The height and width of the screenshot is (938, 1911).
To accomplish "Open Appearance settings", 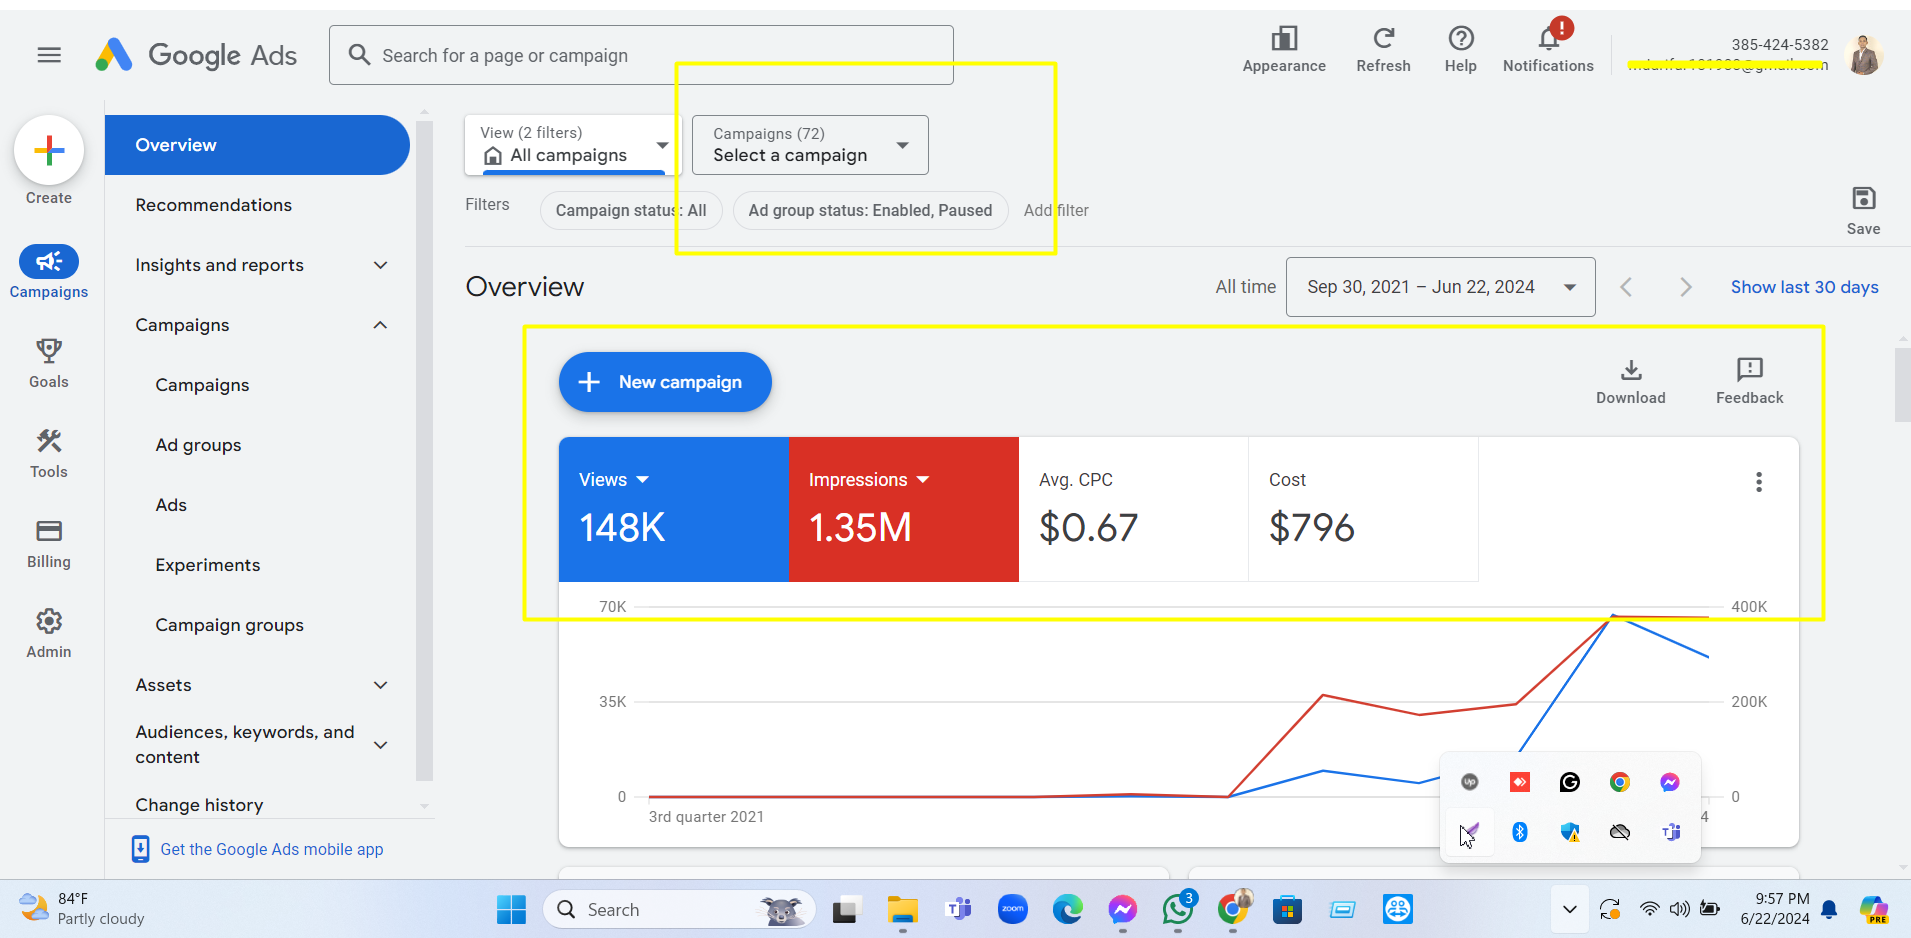I will (1284, 50).
